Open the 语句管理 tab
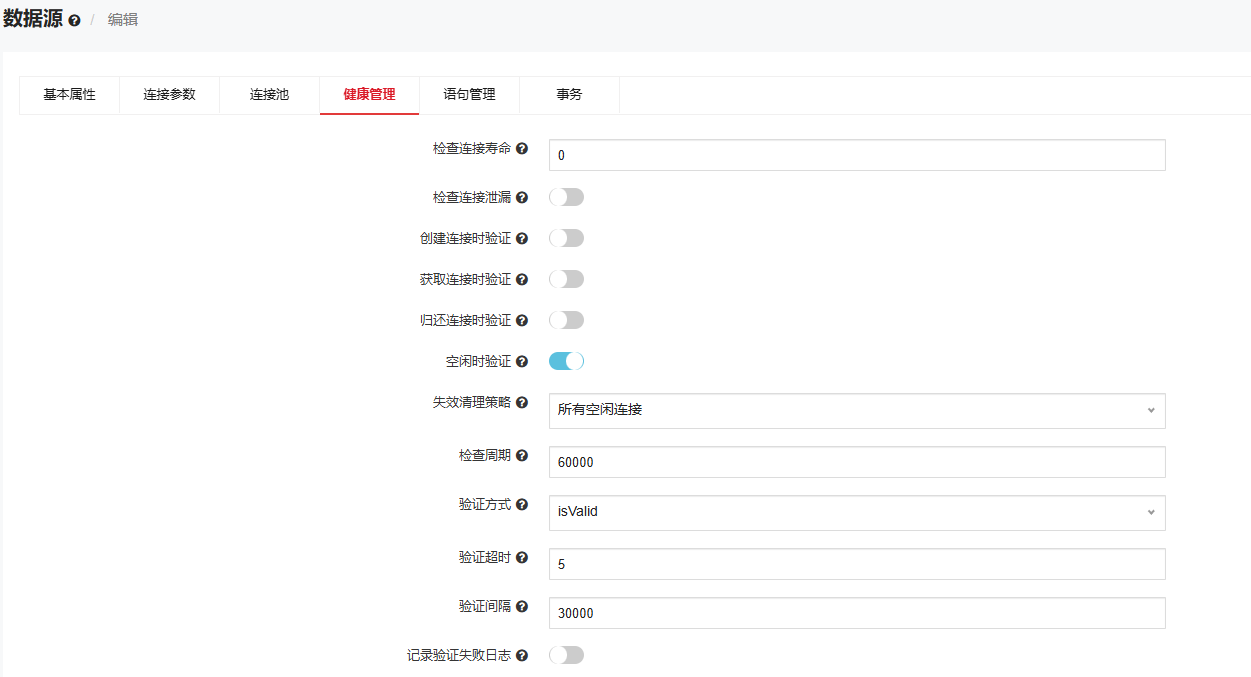Screen dimensions: 1251x677 pyautogui.click(x=470, y=95)
